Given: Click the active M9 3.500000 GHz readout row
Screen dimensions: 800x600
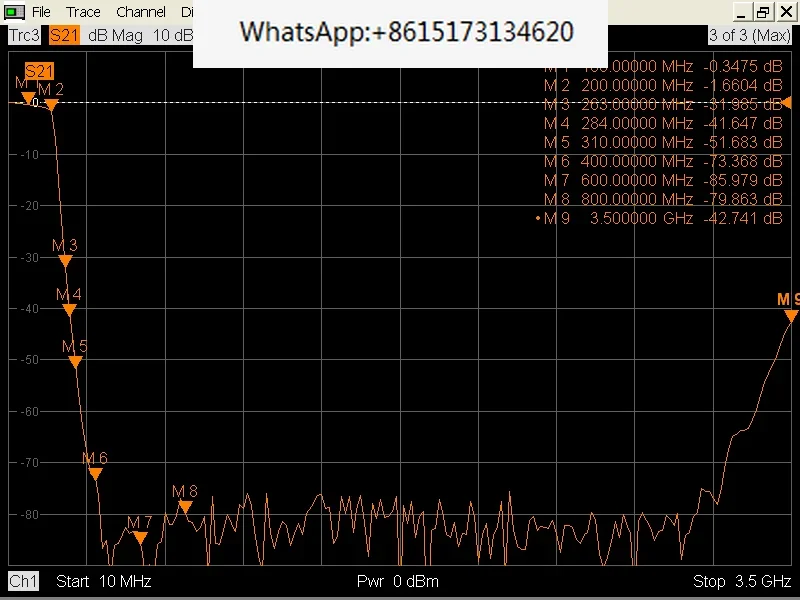Looking at the screenshot, I should [659, 218].
